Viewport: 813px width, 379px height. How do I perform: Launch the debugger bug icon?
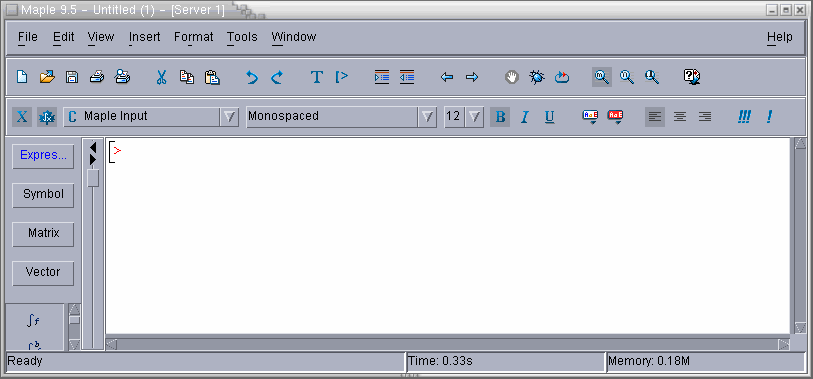pos(537,77)
